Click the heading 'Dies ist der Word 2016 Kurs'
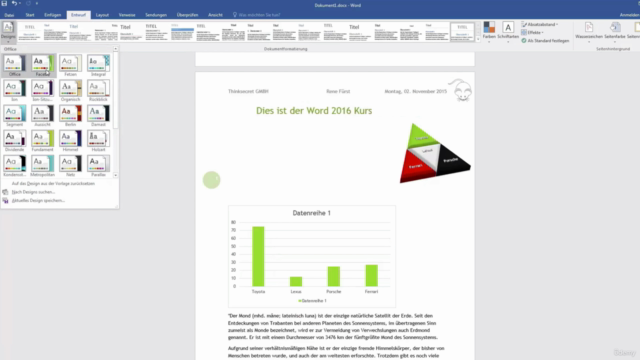Viewport: 640px width, 360px height. tap(314, 111)
